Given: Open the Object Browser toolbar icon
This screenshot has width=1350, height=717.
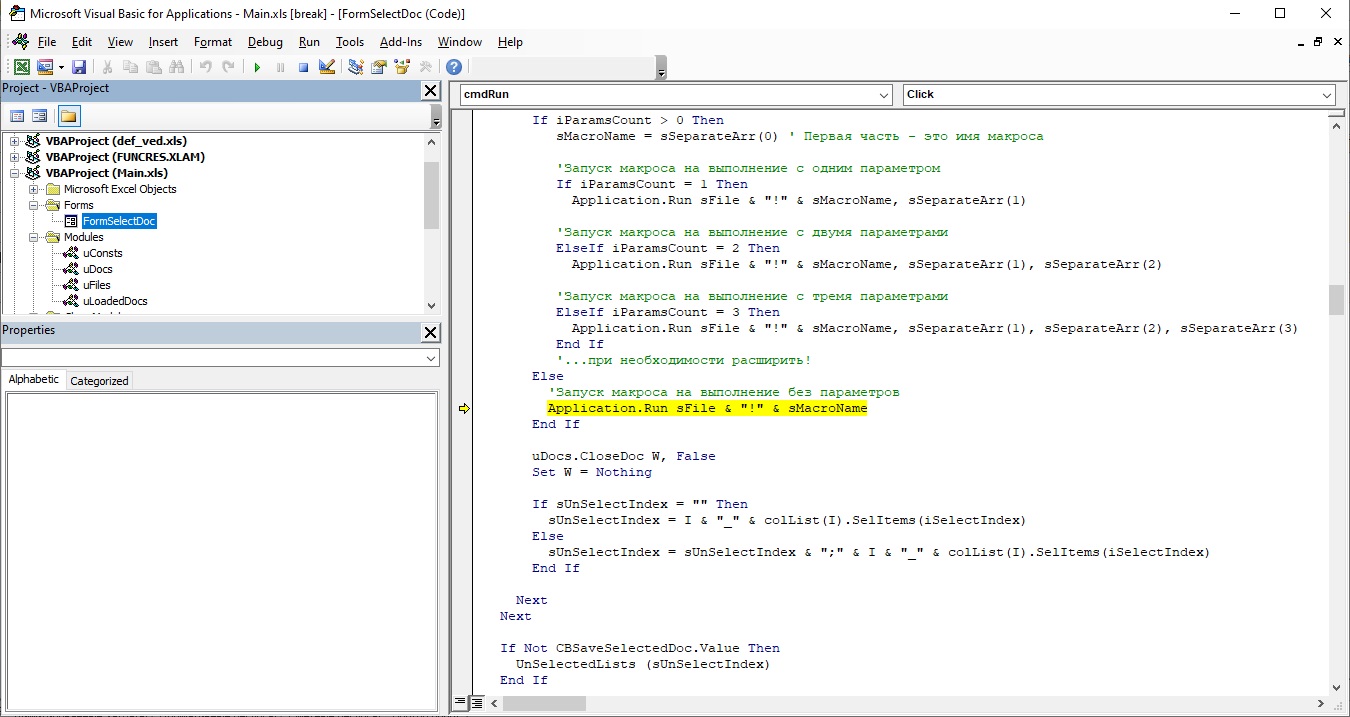Looking at the screenshot, I should pos(402,67).
